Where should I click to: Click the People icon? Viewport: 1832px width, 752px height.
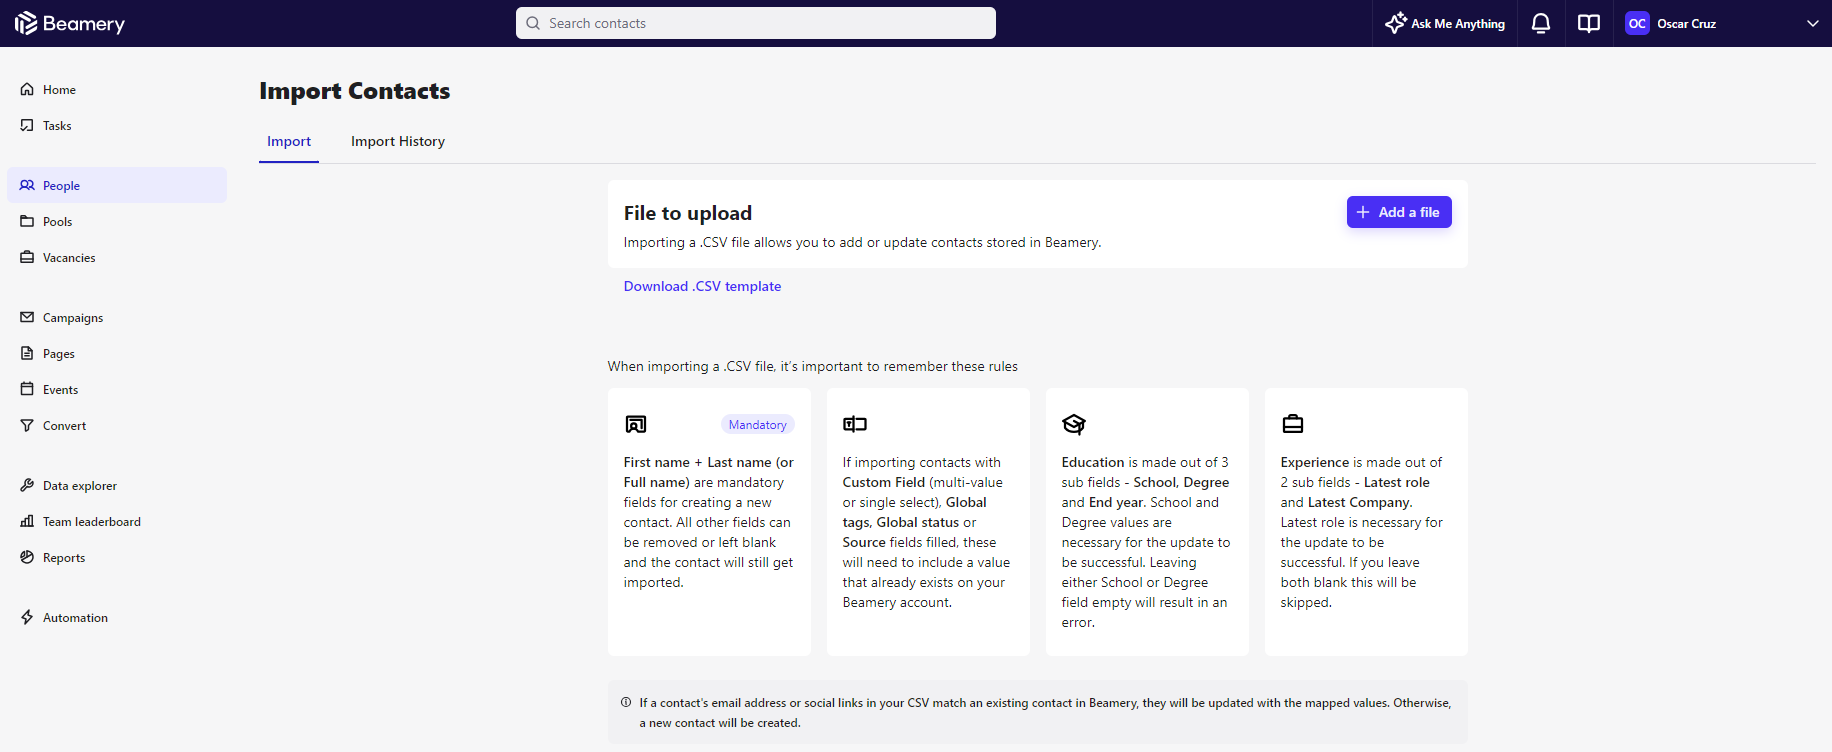click(x=27, y=185)
